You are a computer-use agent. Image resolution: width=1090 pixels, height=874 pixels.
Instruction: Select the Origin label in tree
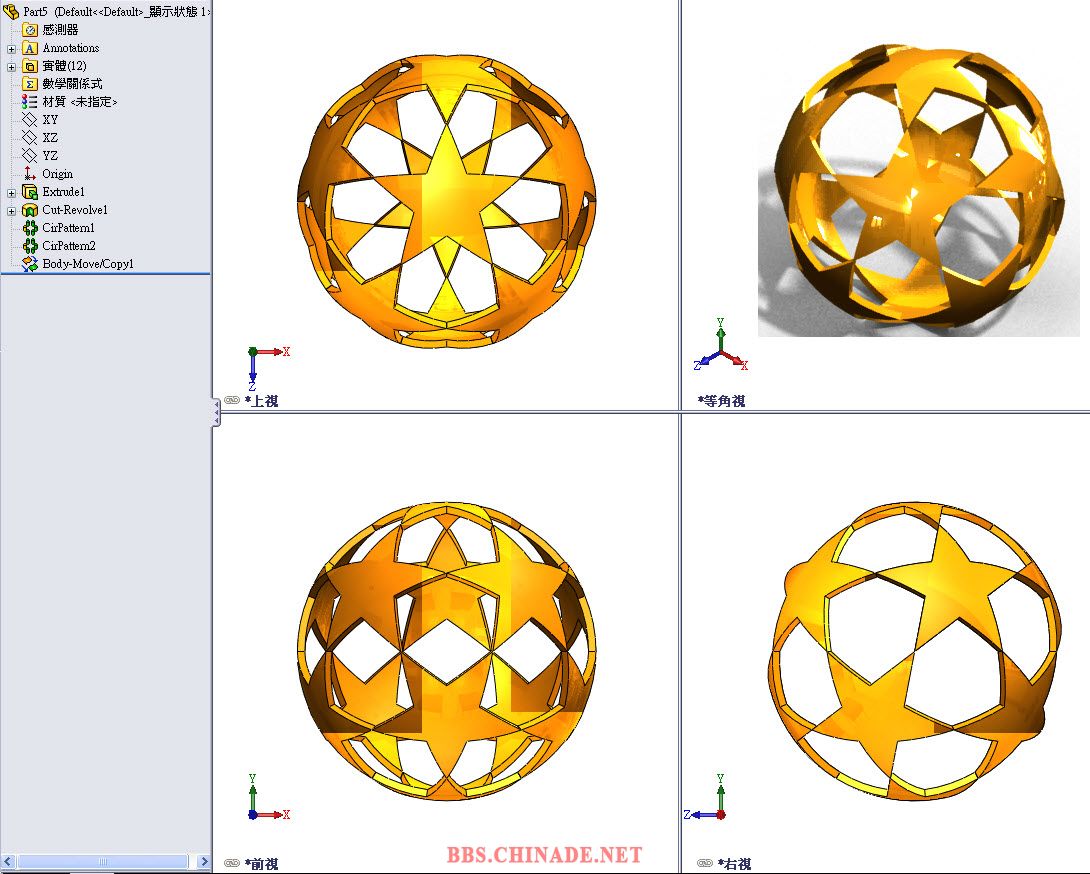click(58, 174)
